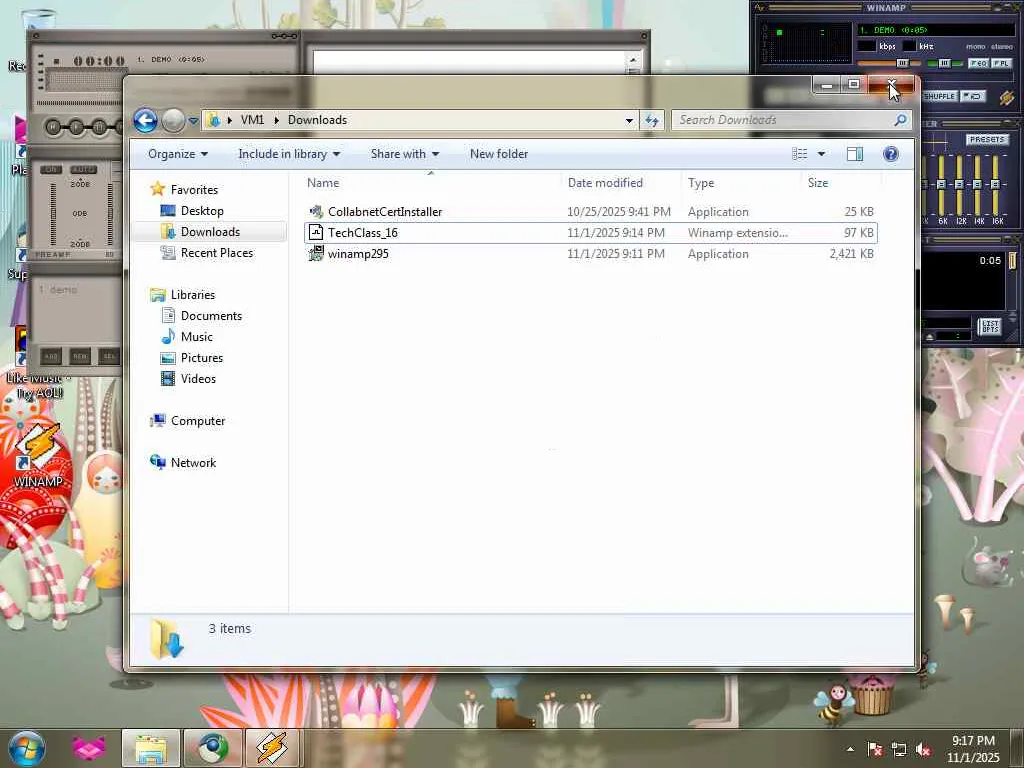Adjust the 14K equalizer band slider
Image resolution: width=1024 pixels, height=768 pixels.
click(977, 185)
